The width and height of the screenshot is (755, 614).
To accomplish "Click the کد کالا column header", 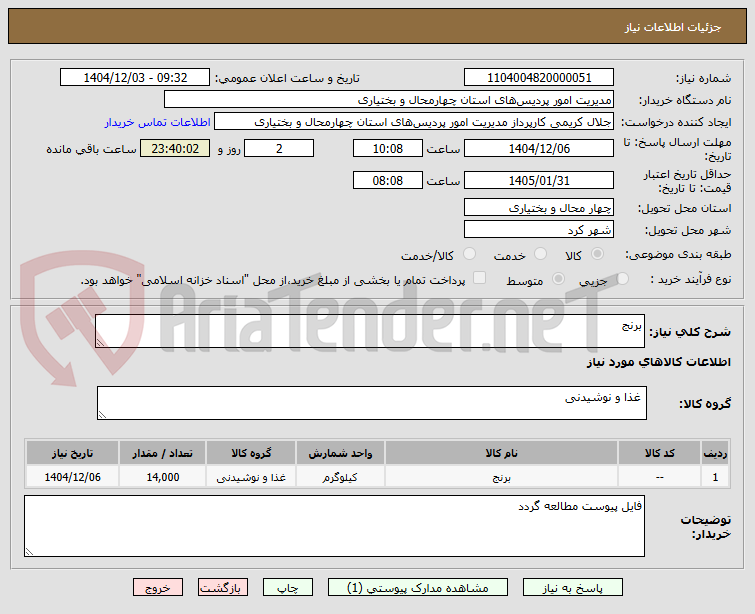I will pos(659,453).
